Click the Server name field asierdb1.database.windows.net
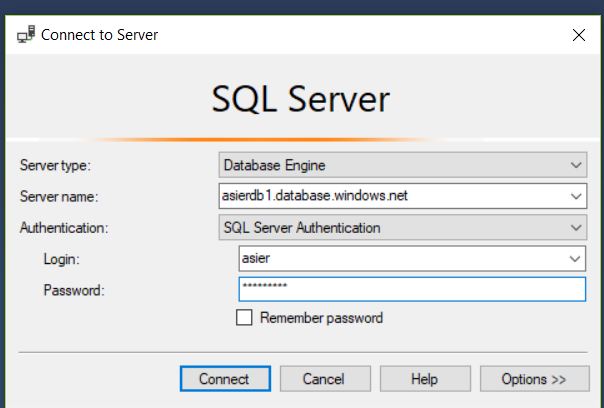Image resolution: width=604 pixels, height=408 pixels. coord(403,196)
